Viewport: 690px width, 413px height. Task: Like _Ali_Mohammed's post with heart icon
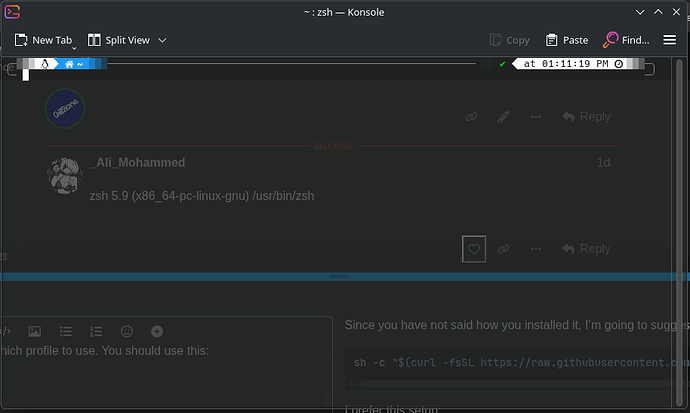[x=474, y=249]
